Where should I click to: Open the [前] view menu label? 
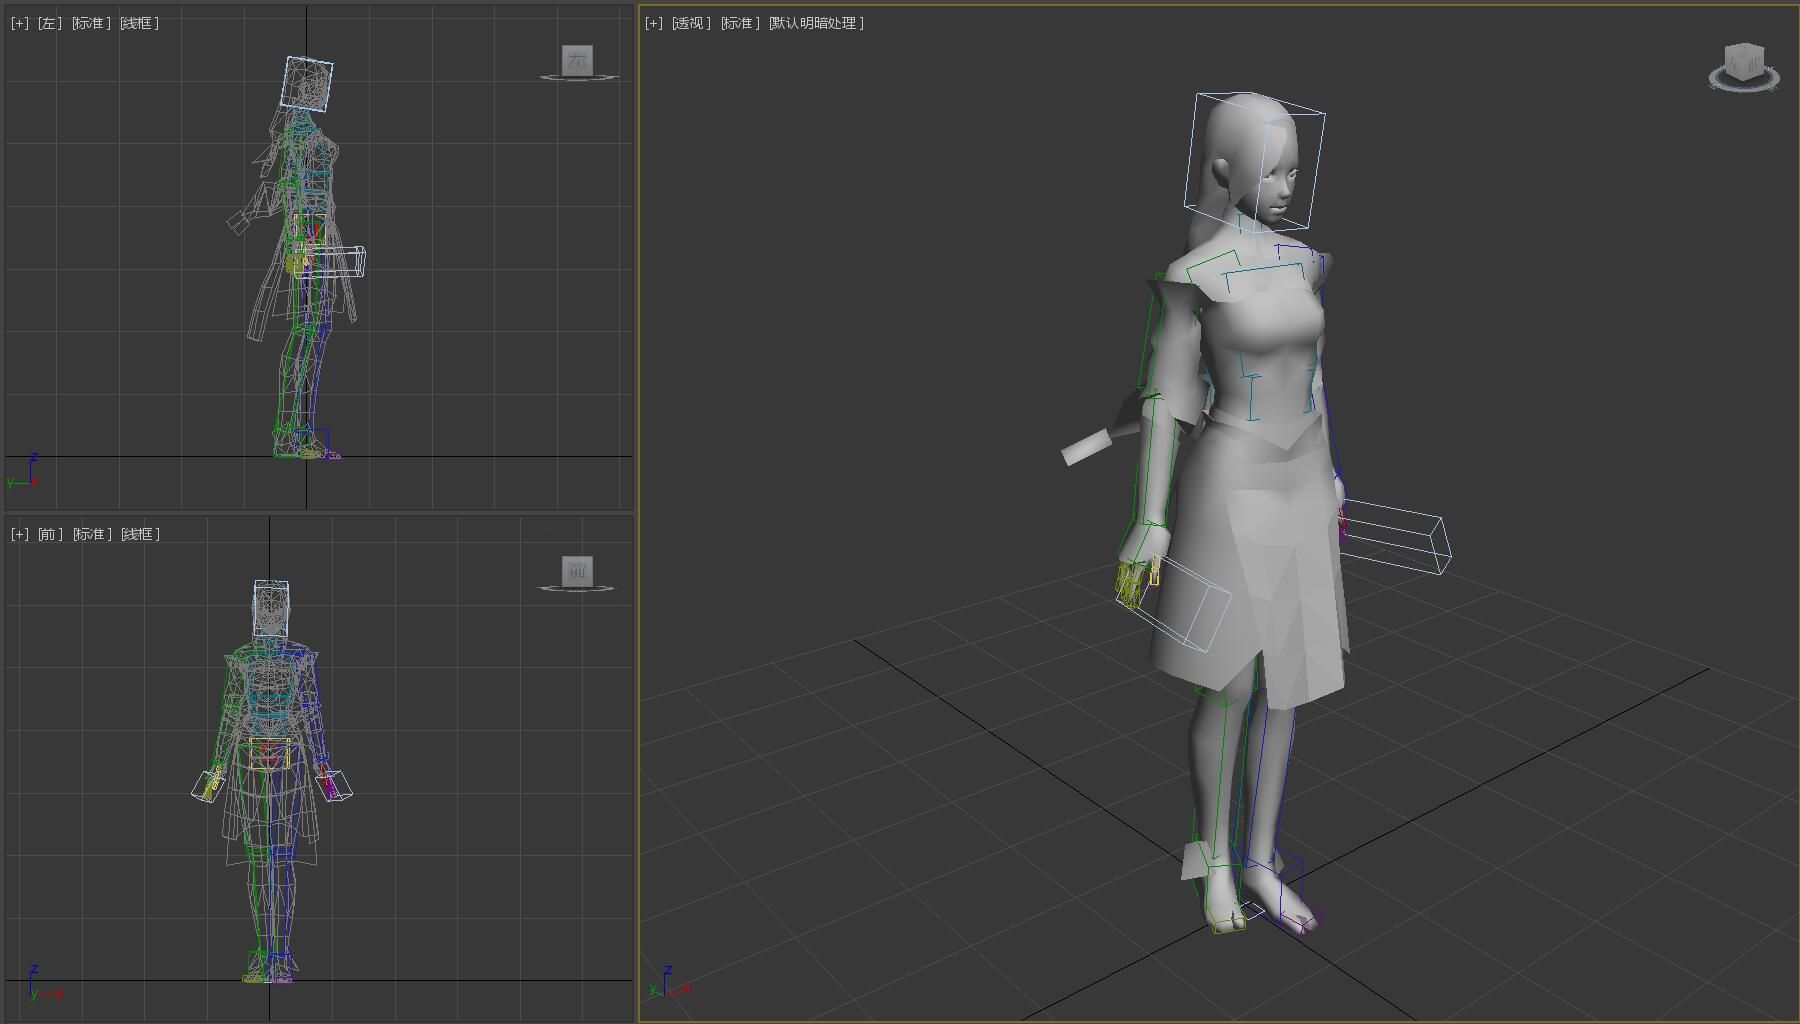click(x=50, y=534)
